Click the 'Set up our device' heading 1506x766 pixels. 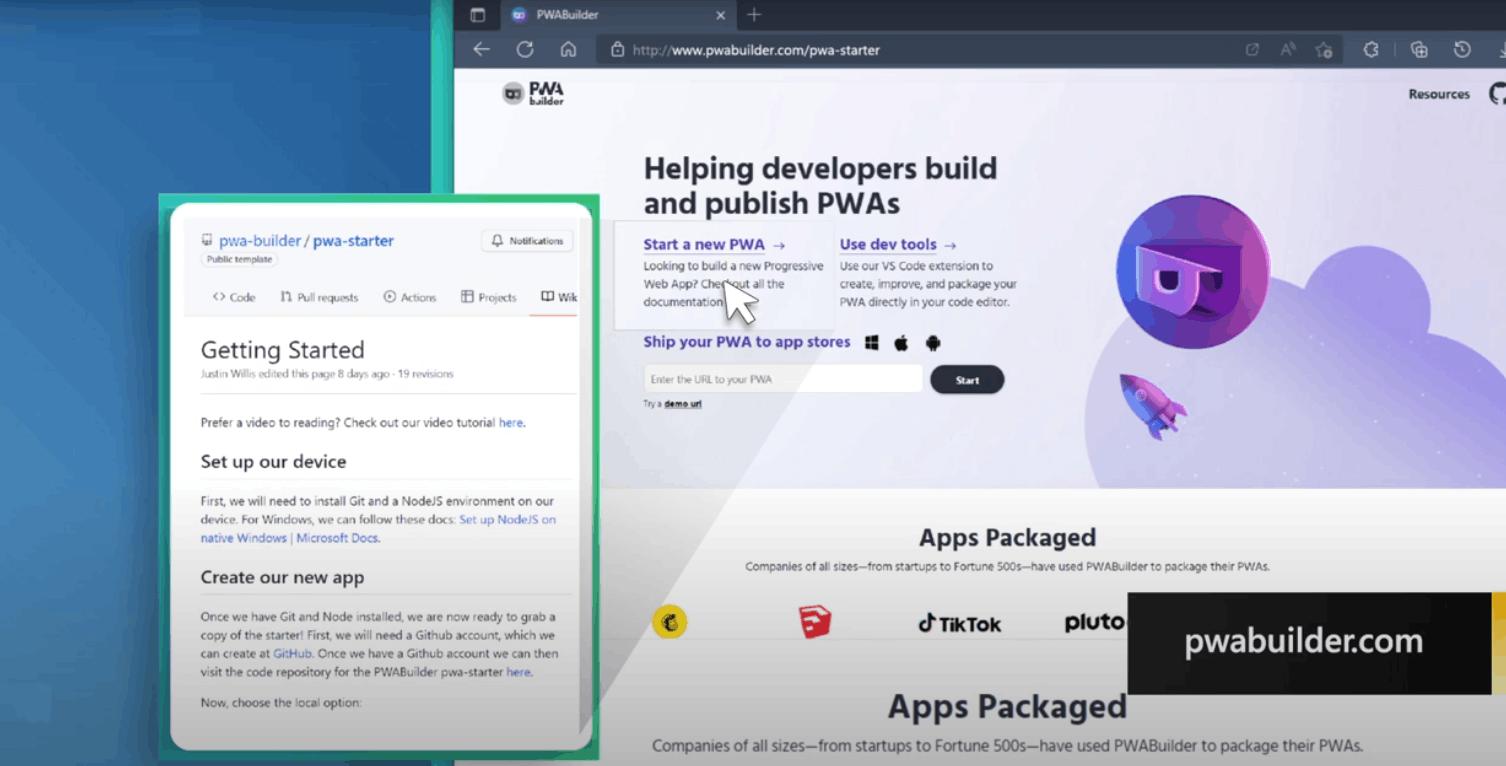tap(273, 462)
